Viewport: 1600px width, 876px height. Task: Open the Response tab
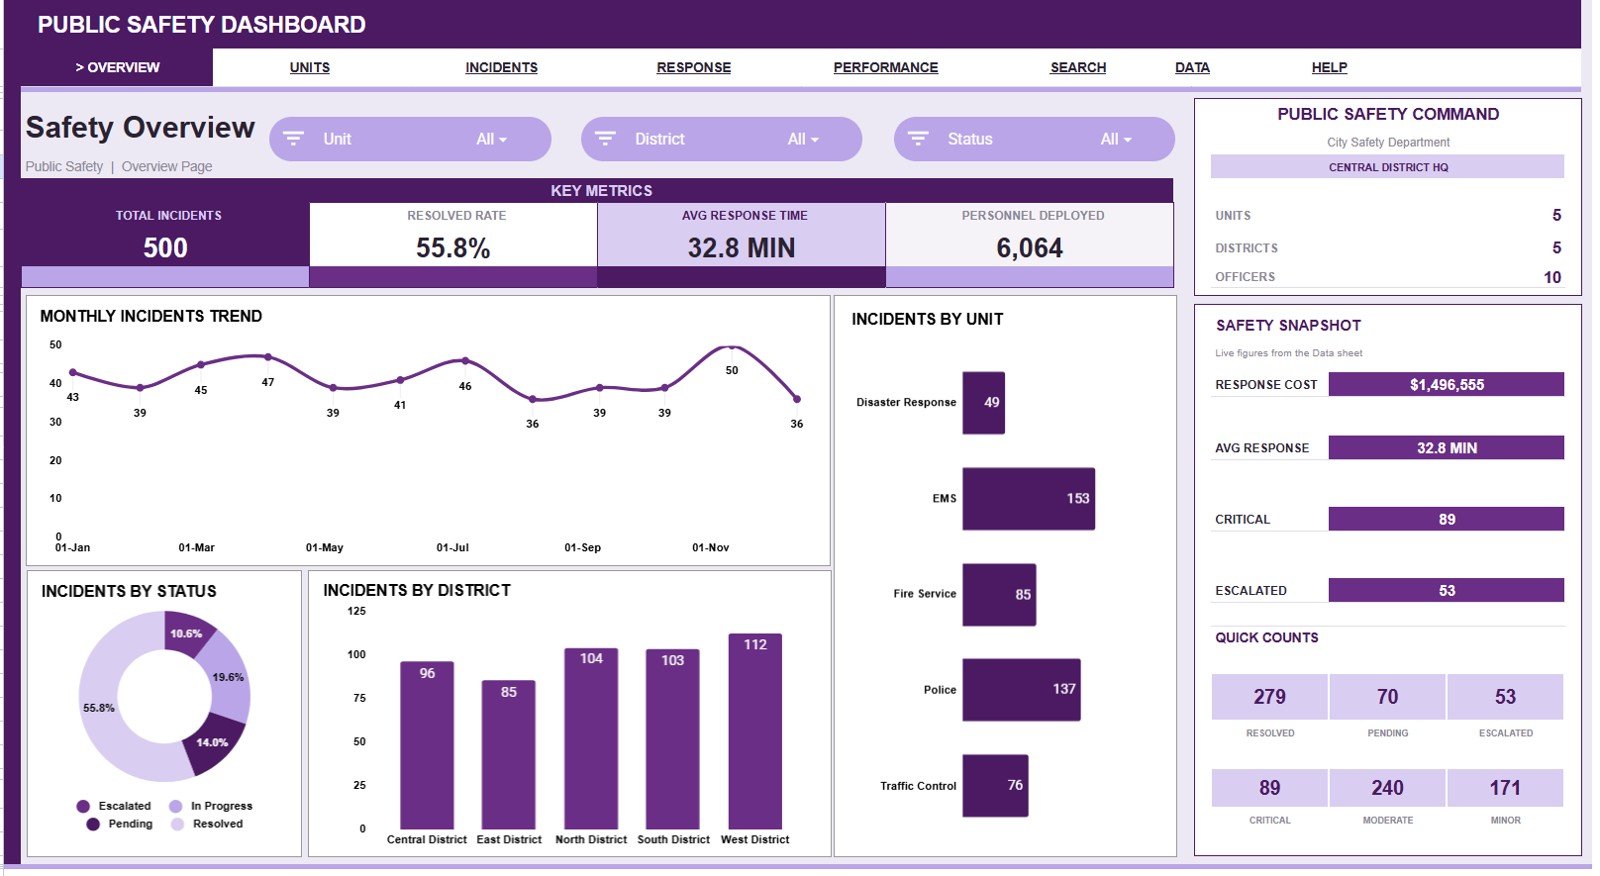[x=694, y=67]
